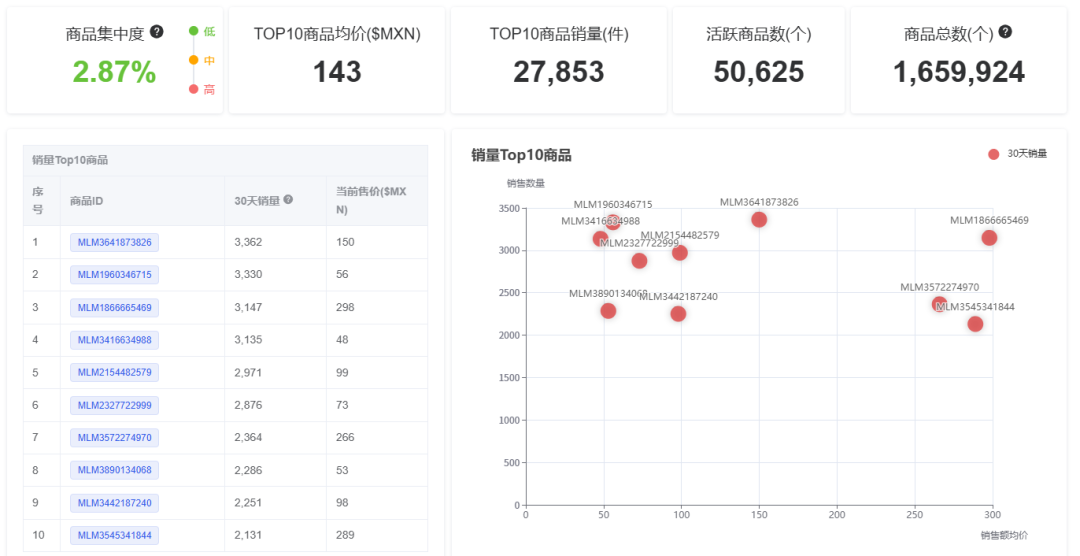
Task: Click the orange 中 concentration level dot
Action: point(194,60)
